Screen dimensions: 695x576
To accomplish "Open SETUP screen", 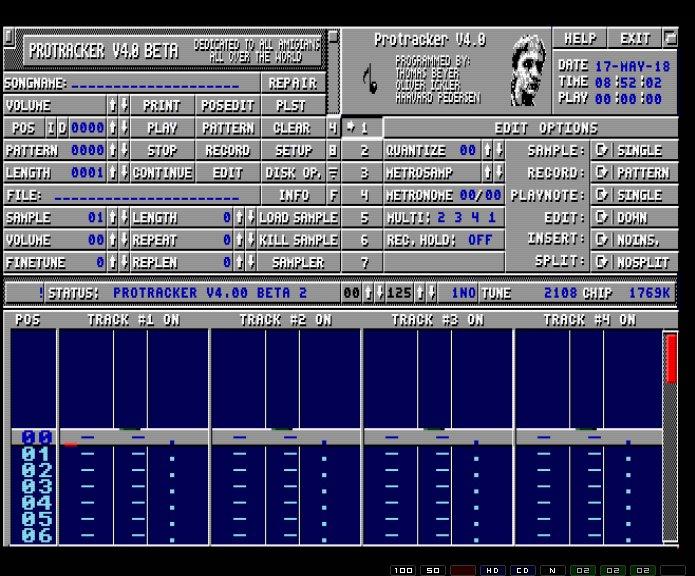I will pos(293,150).
